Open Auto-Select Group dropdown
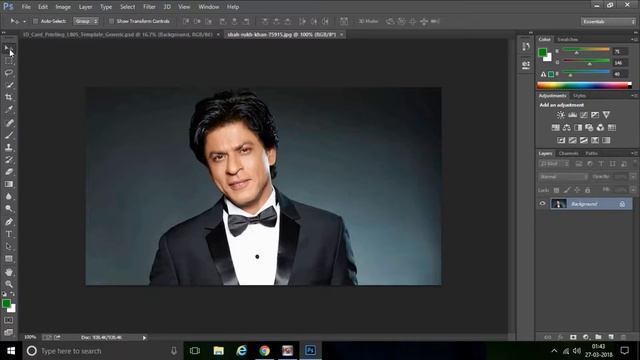 pyautogui.click(x=86, y=21)
